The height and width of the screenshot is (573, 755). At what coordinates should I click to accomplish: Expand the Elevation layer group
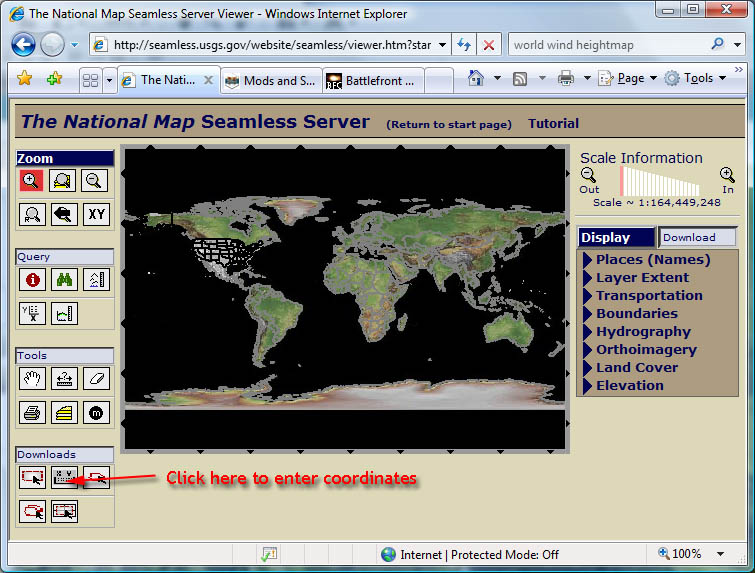587,386
